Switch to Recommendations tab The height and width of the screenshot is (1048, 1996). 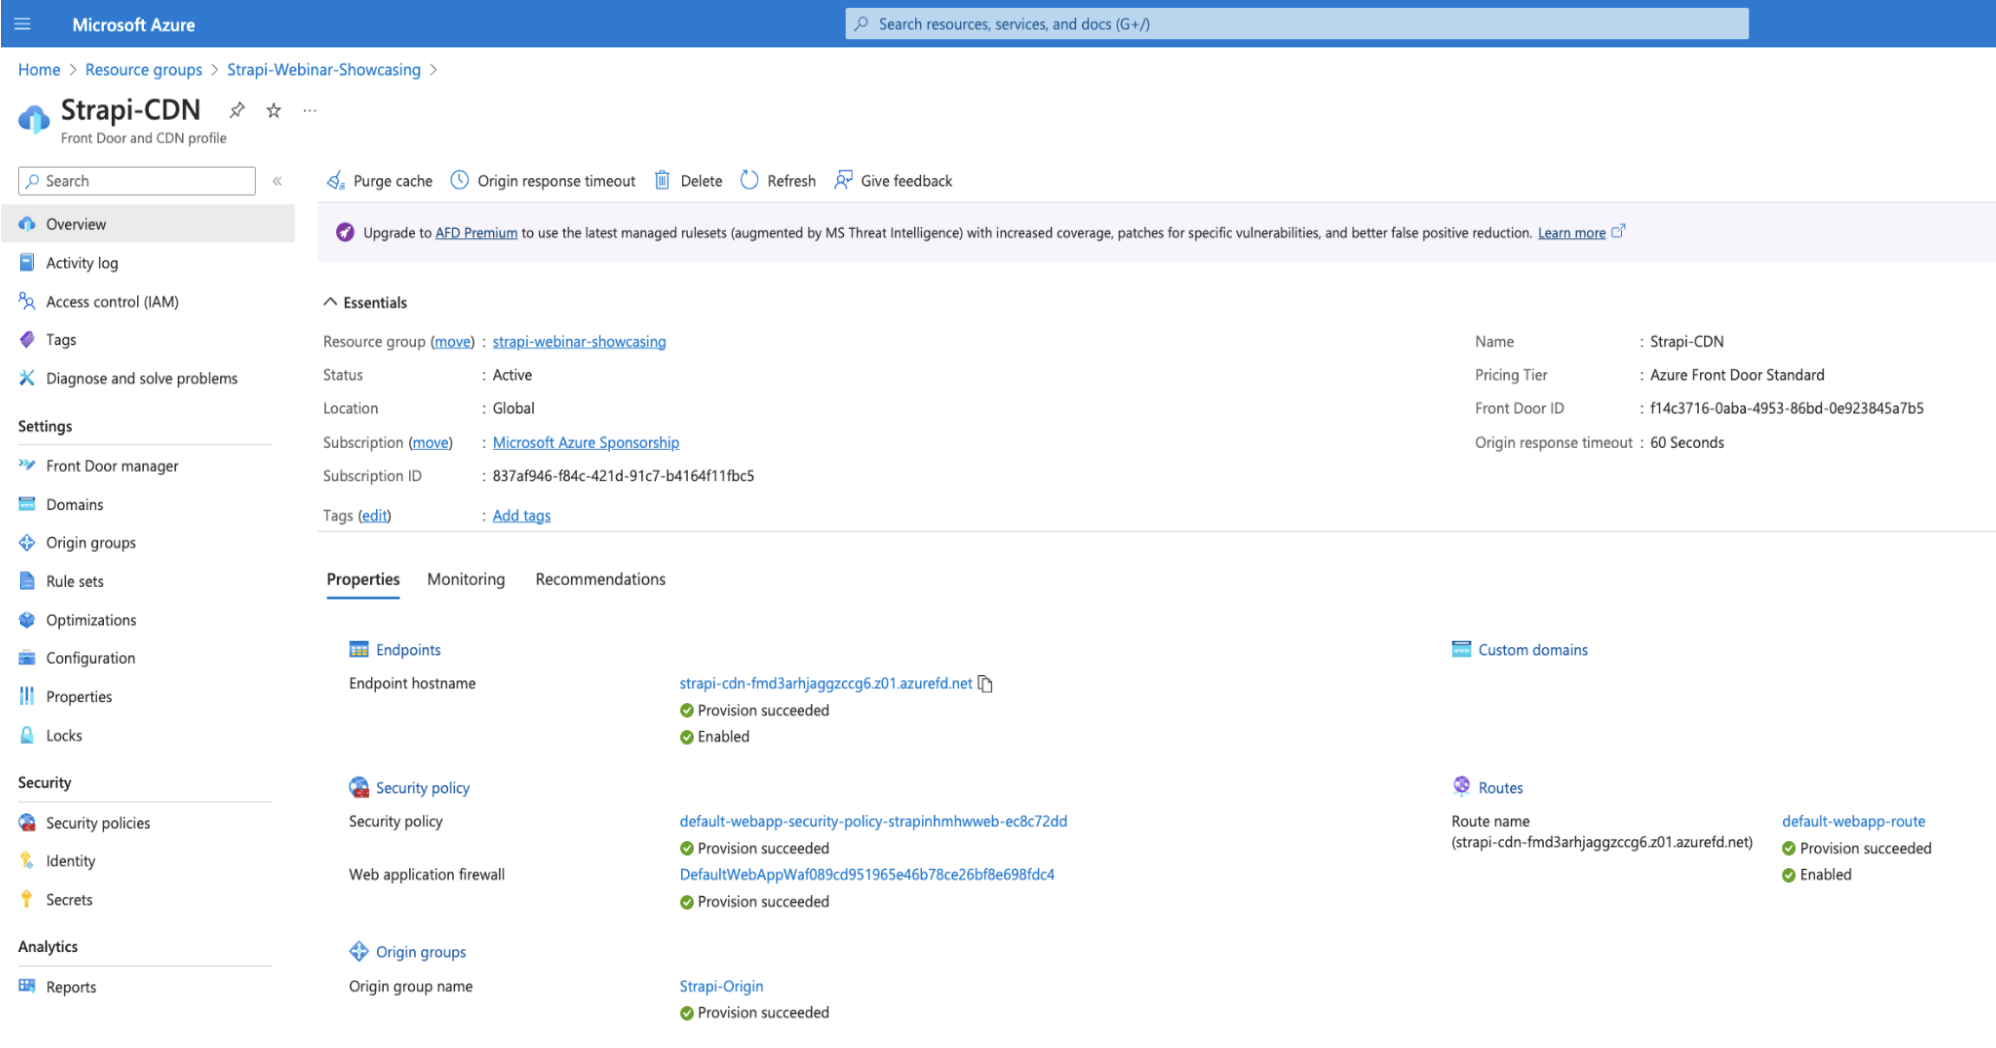[600, 580]
